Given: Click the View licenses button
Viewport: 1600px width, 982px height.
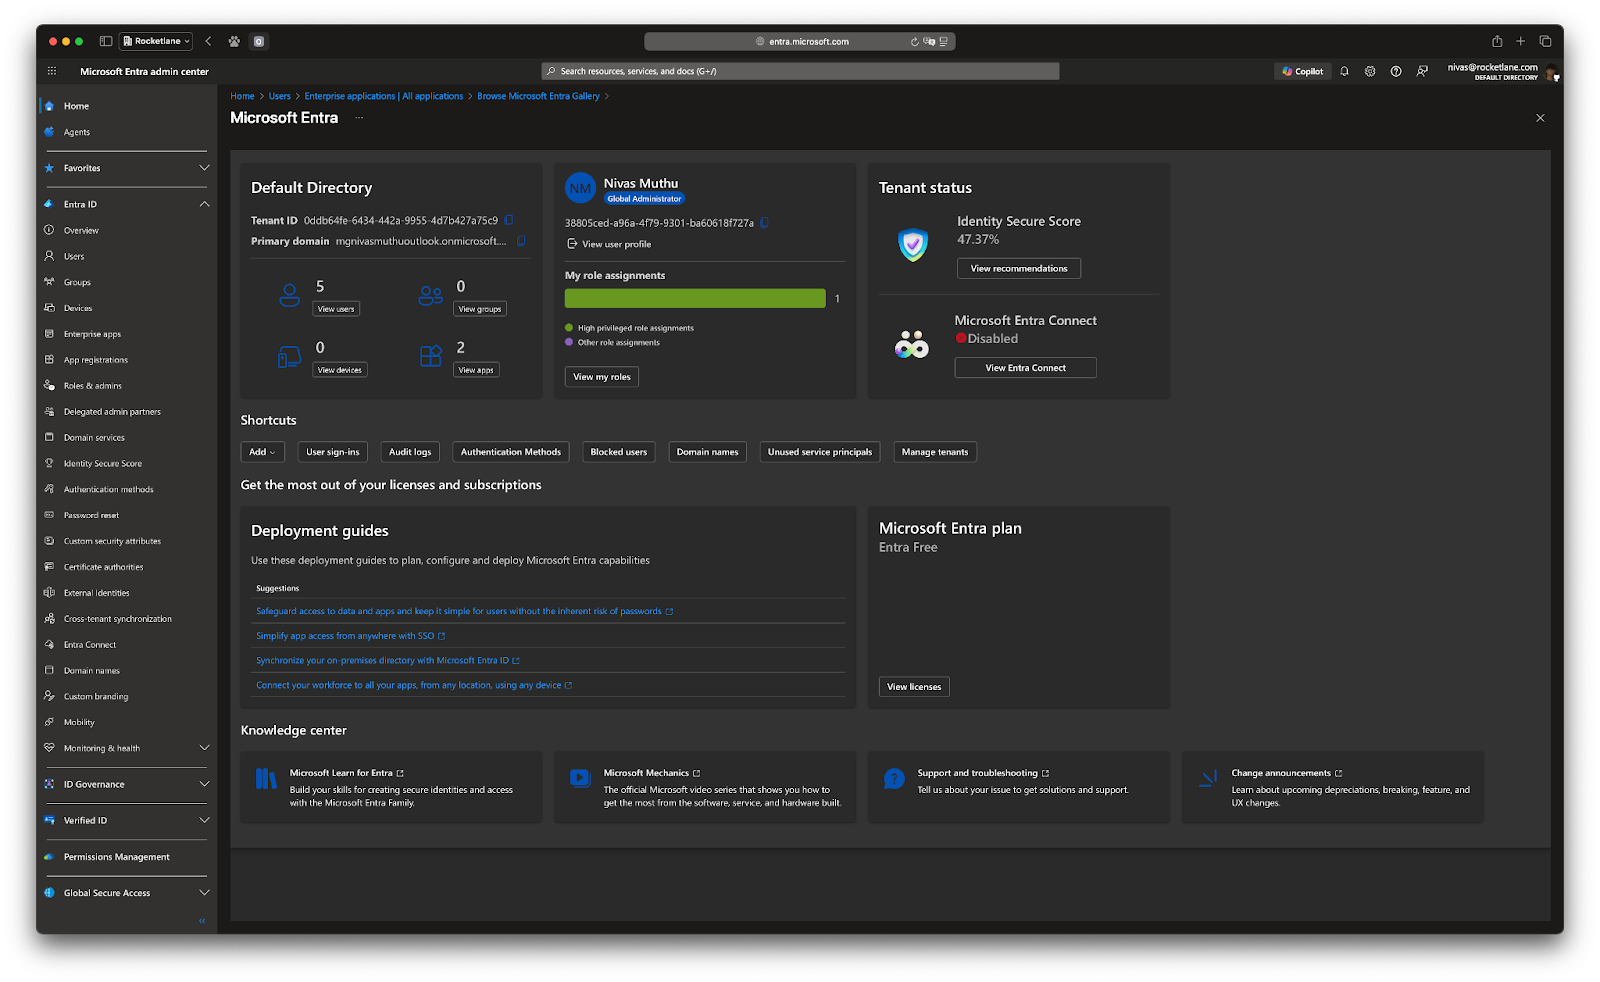Looking at the screenshot, I should pyautogui.click(x=914, y=687).
